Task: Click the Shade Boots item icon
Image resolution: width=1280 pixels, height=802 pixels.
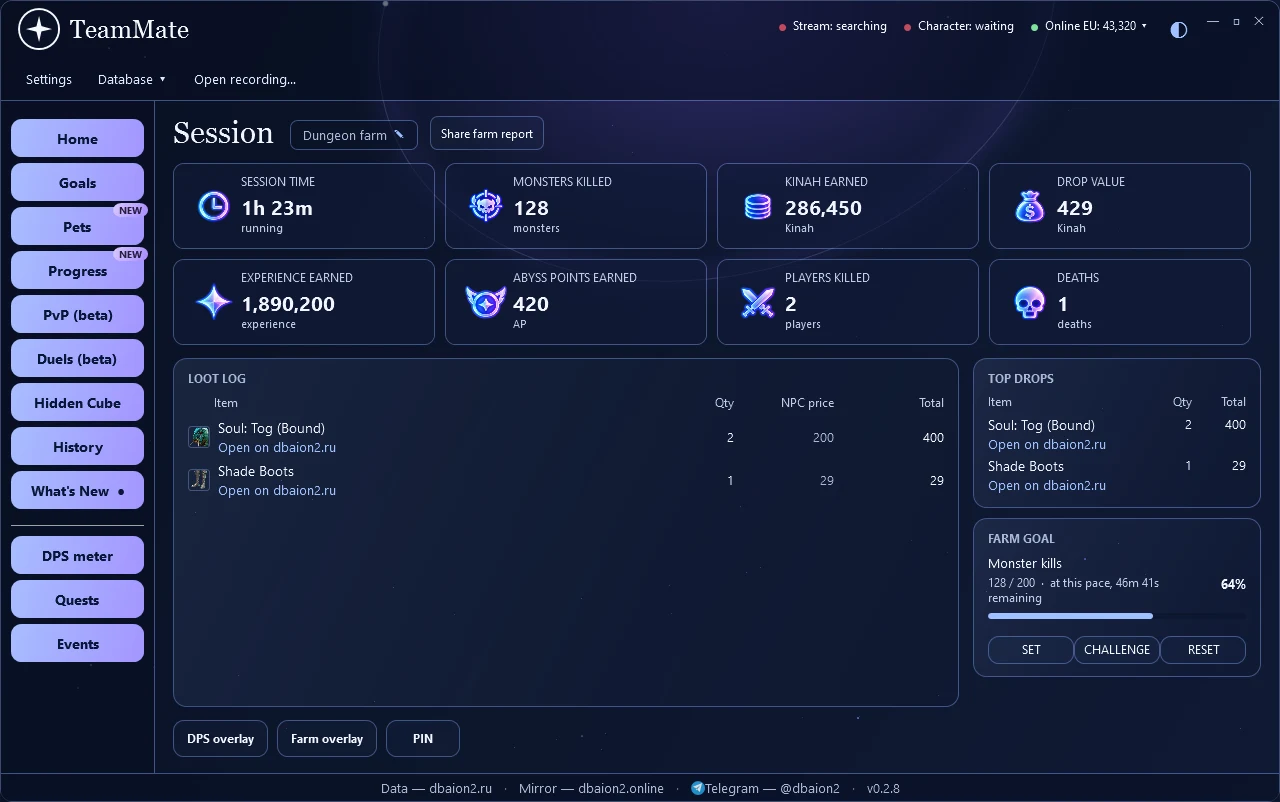Action: 199,480
